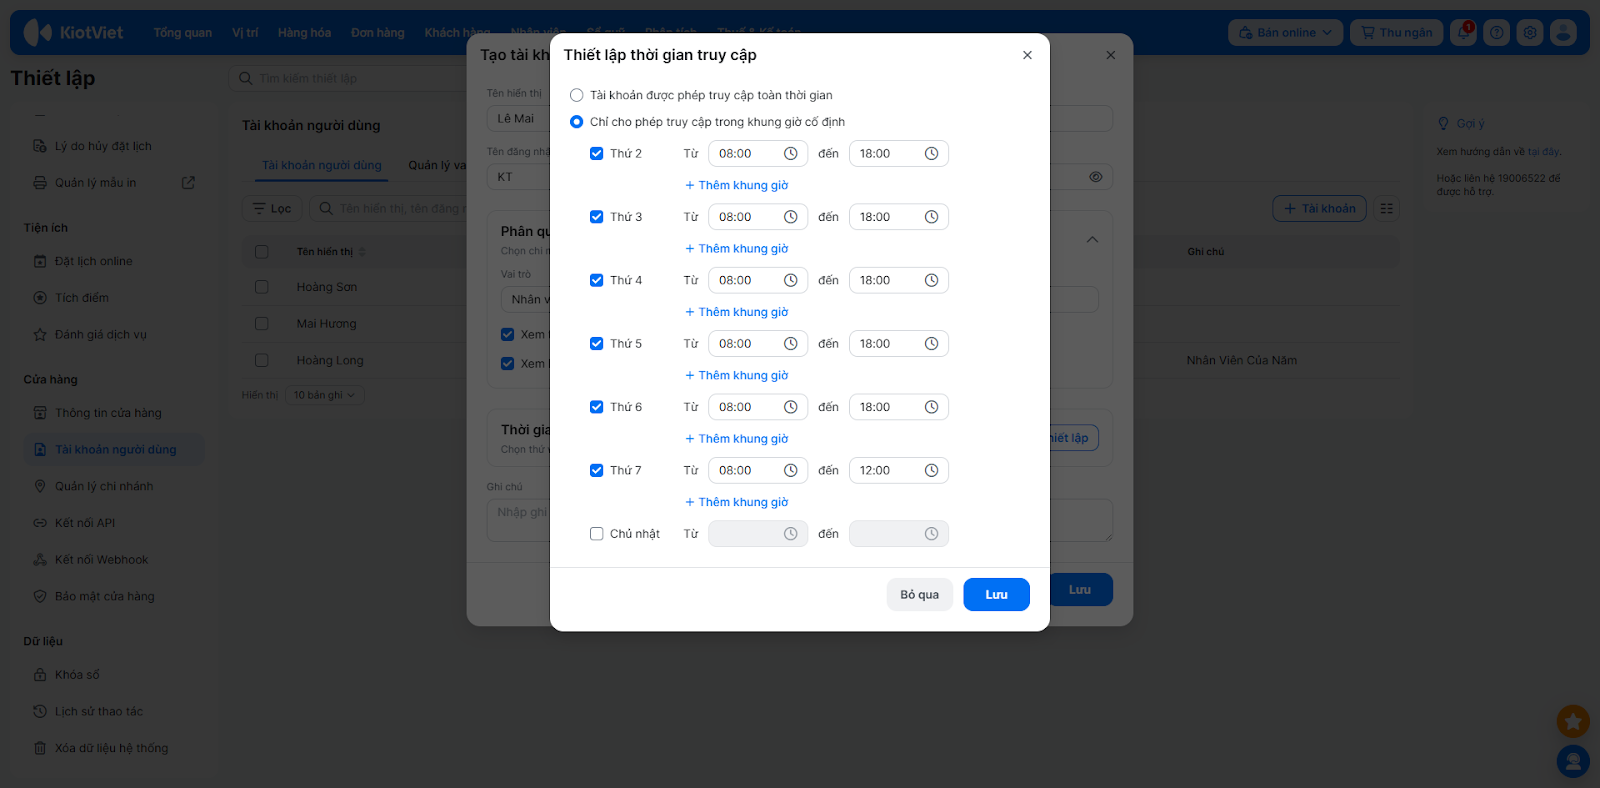Close the Thiết lập thời gian truy cập dialog
Screen dimensions: 1600x788
[1027, 55]
